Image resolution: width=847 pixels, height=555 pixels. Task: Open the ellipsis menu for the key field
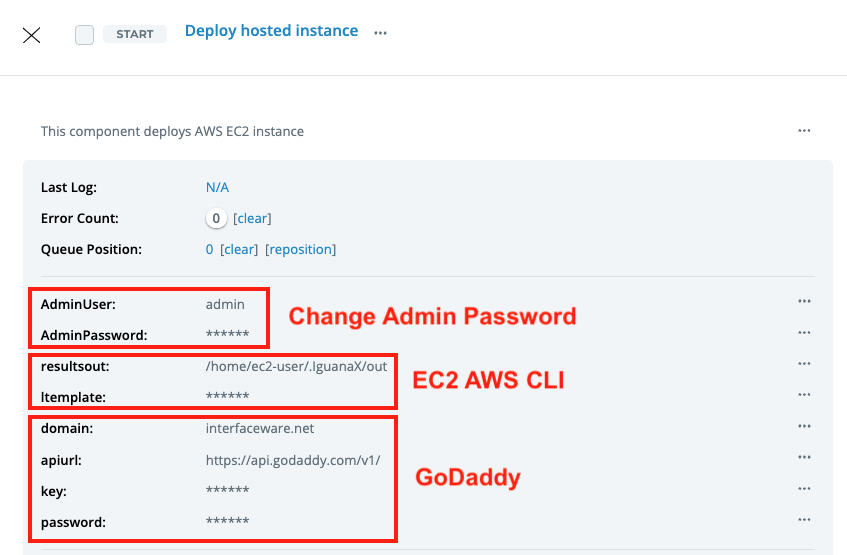coord(804,488)
